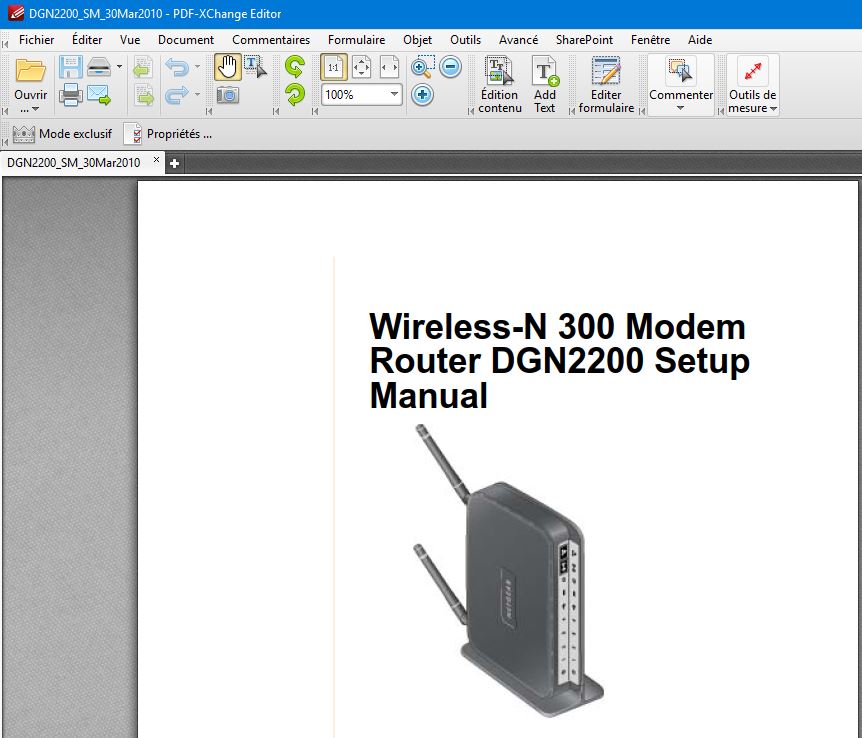Expand the Outils de mesure dropdown arrow
Viewport: 862px width, 738px height.
pyautogui.click(x=773, y=109)
